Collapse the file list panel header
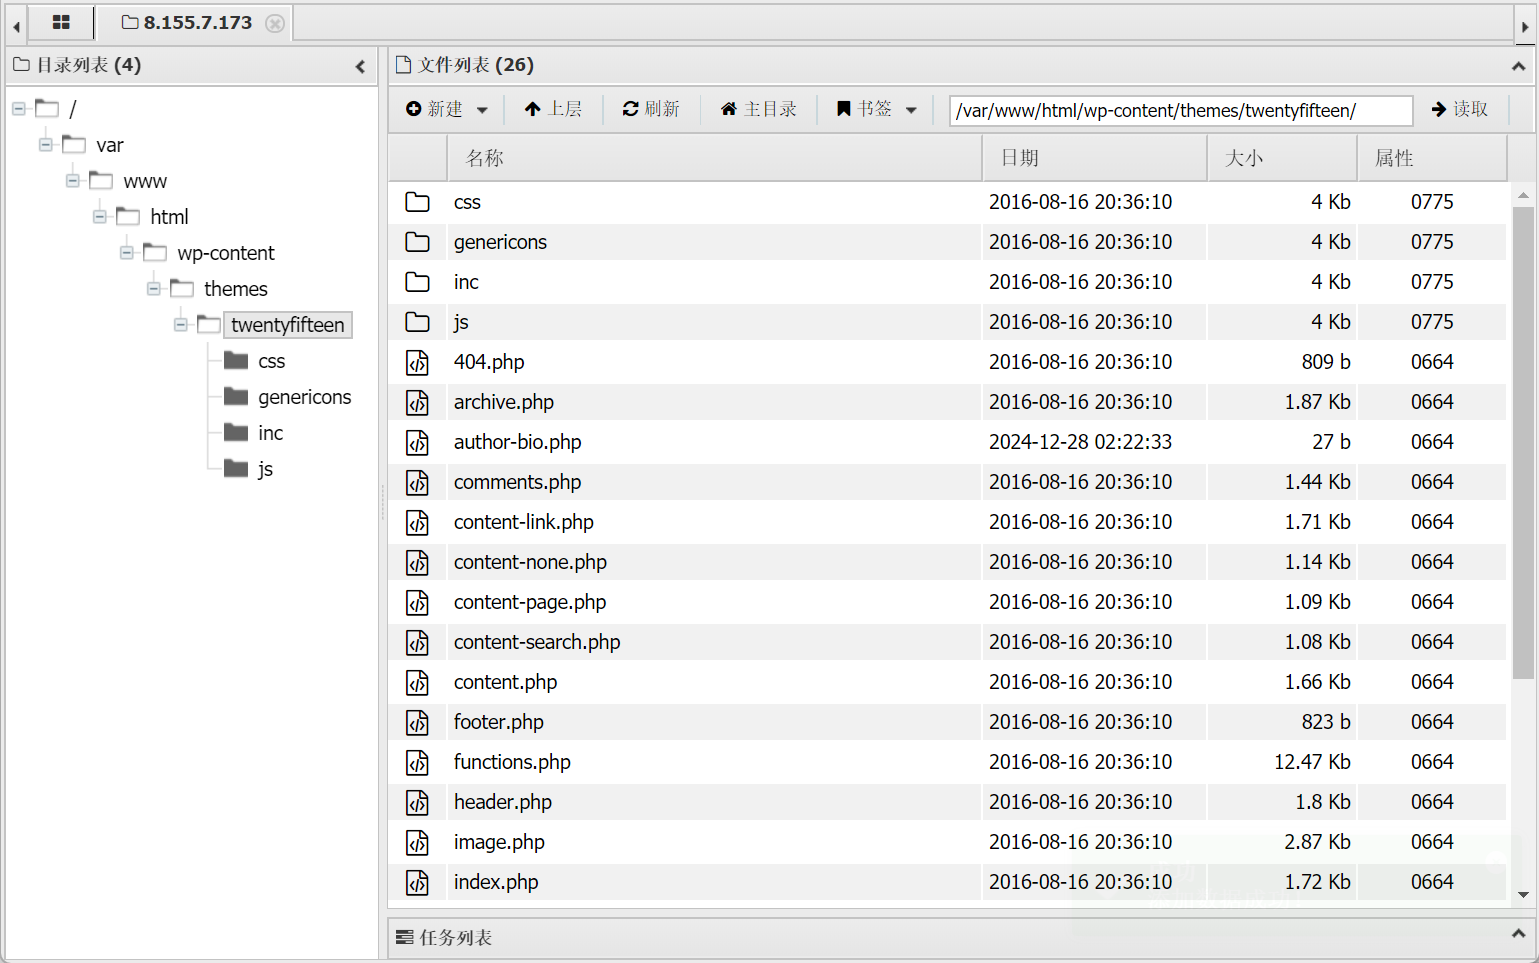 click(x=1518, y=66)
